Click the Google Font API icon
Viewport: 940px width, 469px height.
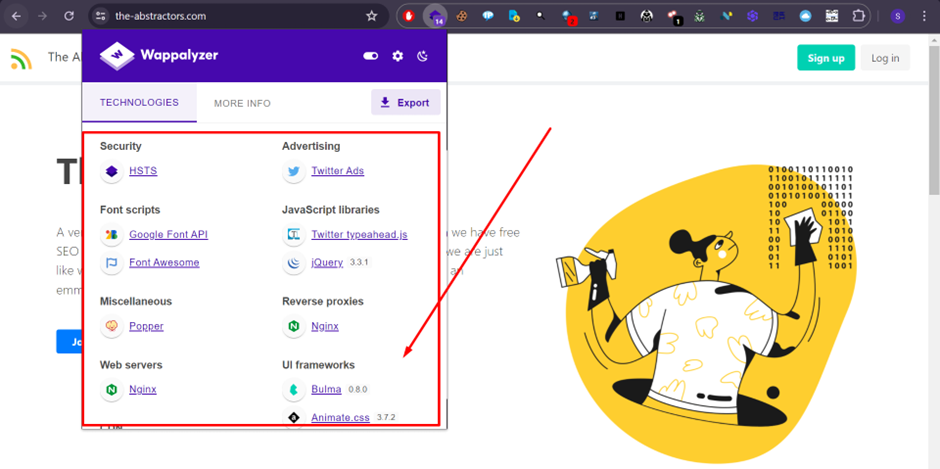point(112,235)
